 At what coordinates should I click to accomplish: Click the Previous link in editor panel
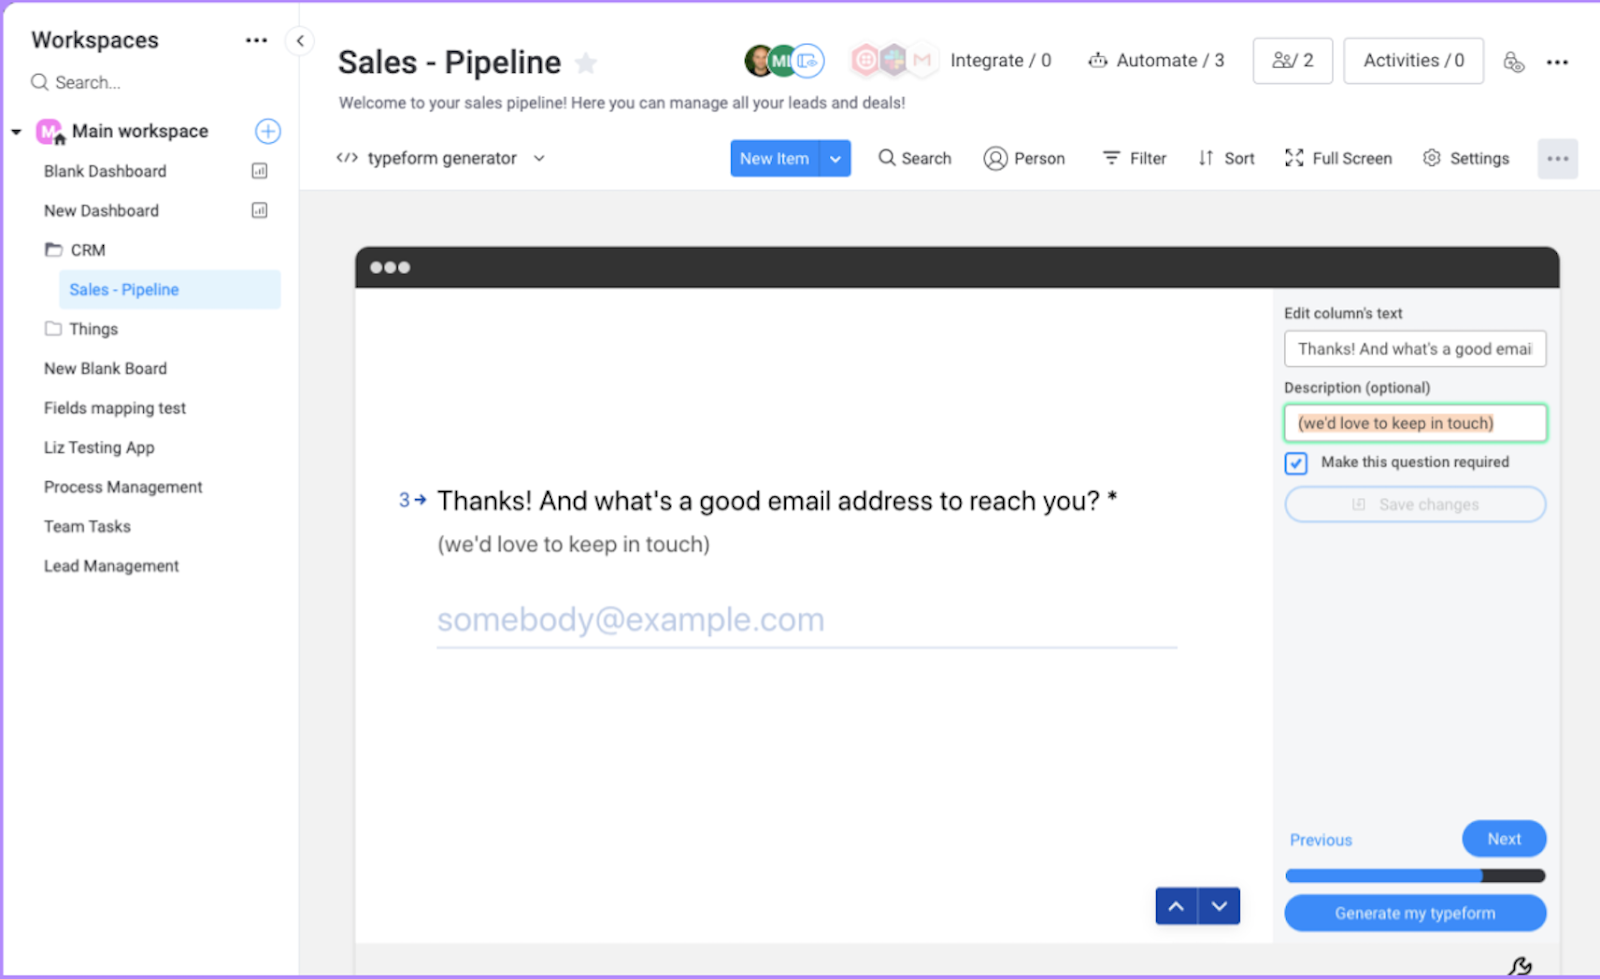pos(1321,840)
